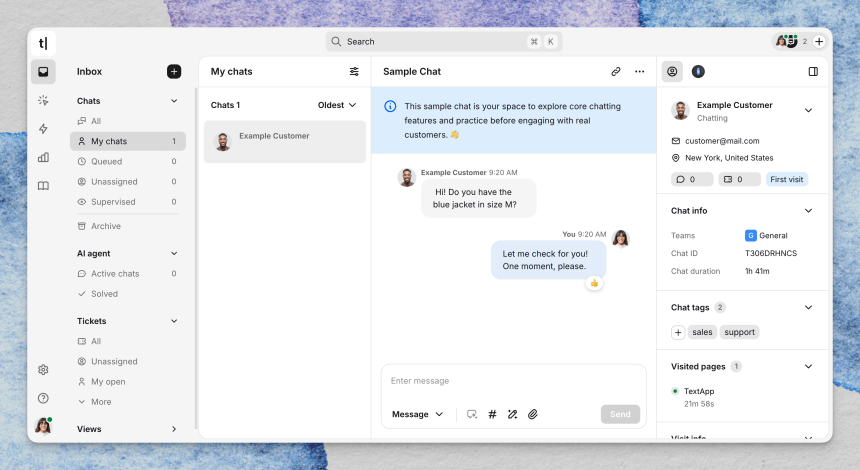Open My open tickets

128,382
